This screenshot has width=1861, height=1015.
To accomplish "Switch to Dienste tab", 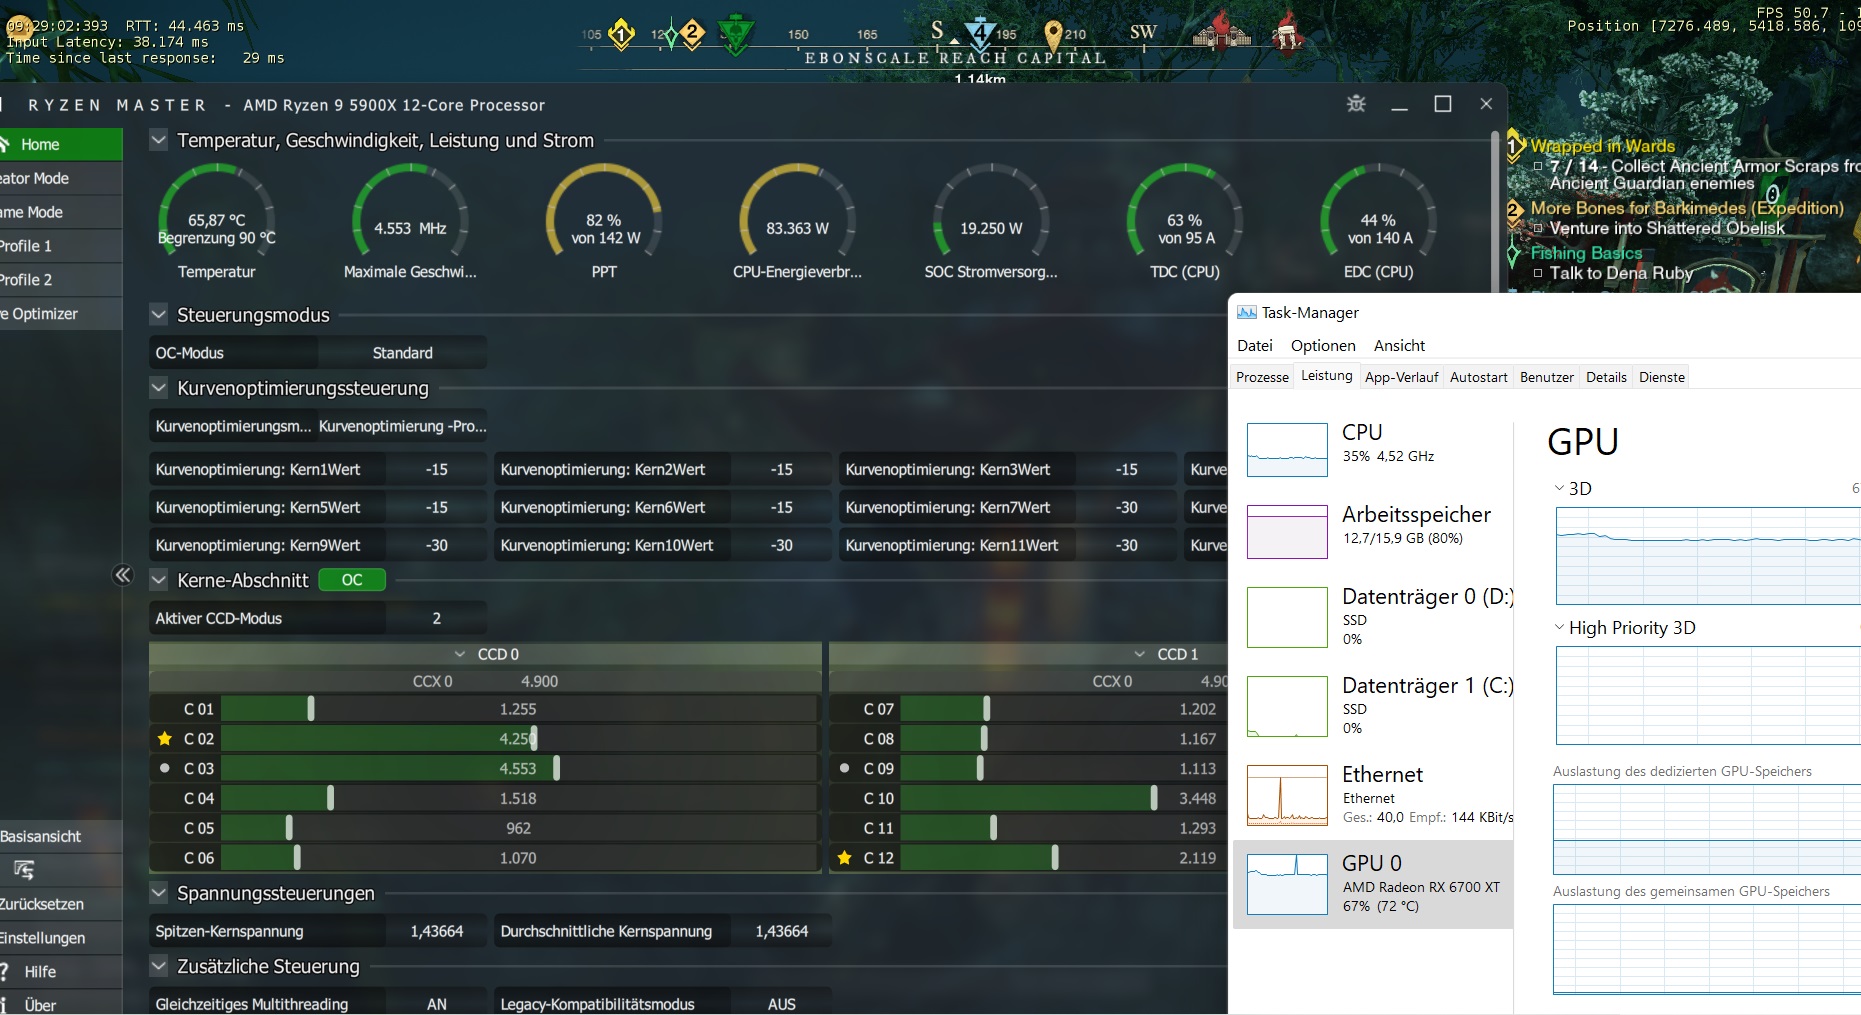I will [1662, 377].
